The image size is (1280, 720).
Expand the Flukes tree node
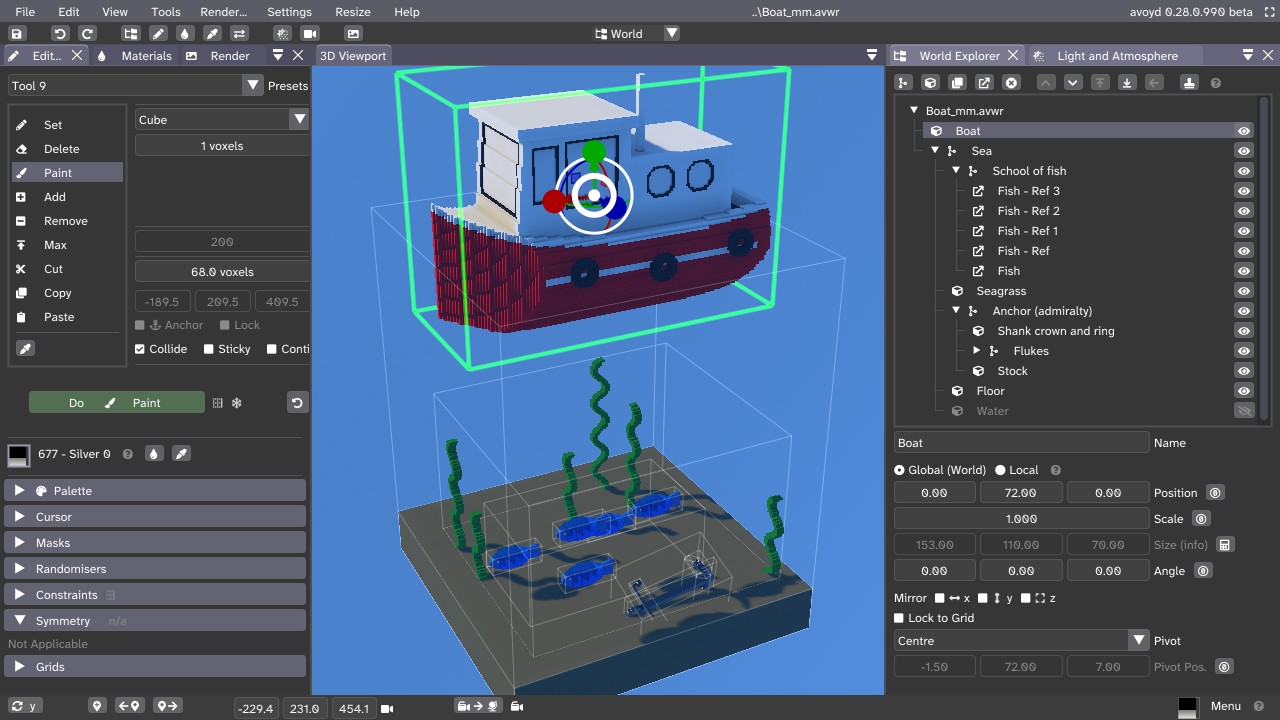(x=977, y=351)
